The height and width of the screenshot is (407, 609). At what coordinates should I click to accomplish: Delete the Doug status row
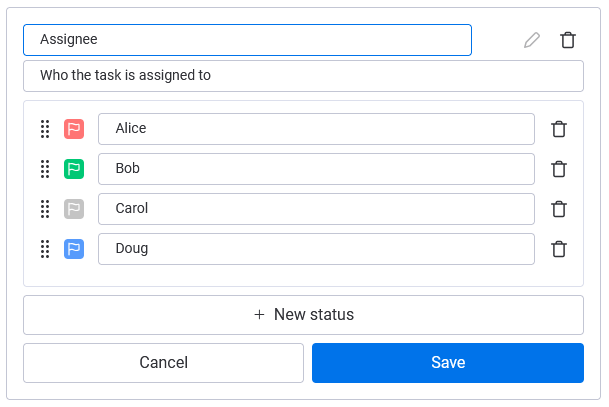point(559,249)
